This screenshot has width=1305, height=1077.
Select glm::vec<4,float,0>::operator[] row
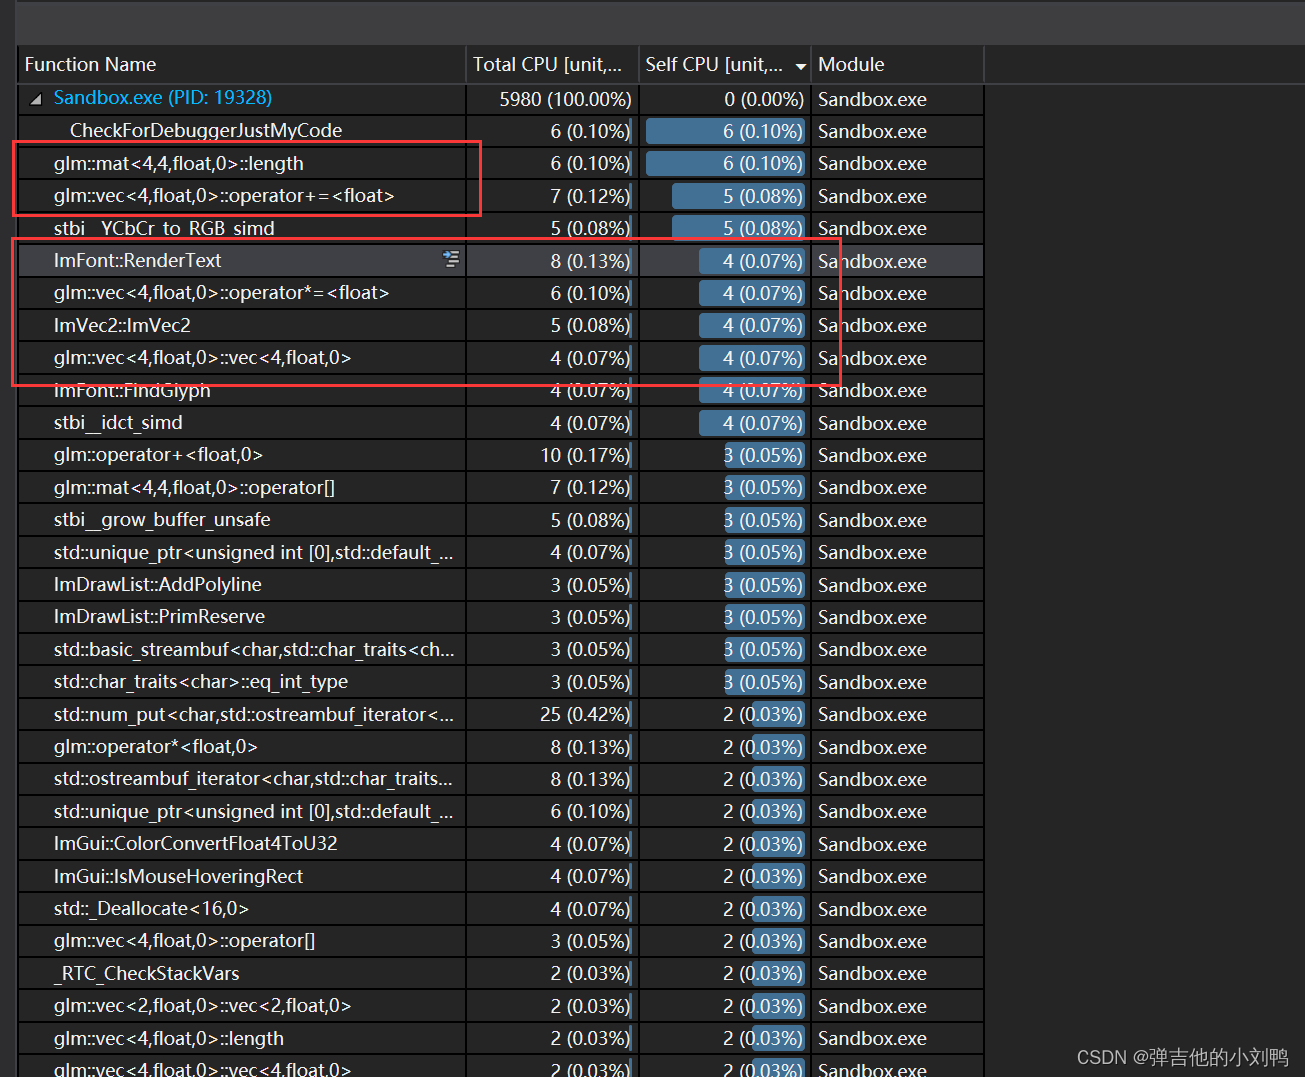coord(500,941)
